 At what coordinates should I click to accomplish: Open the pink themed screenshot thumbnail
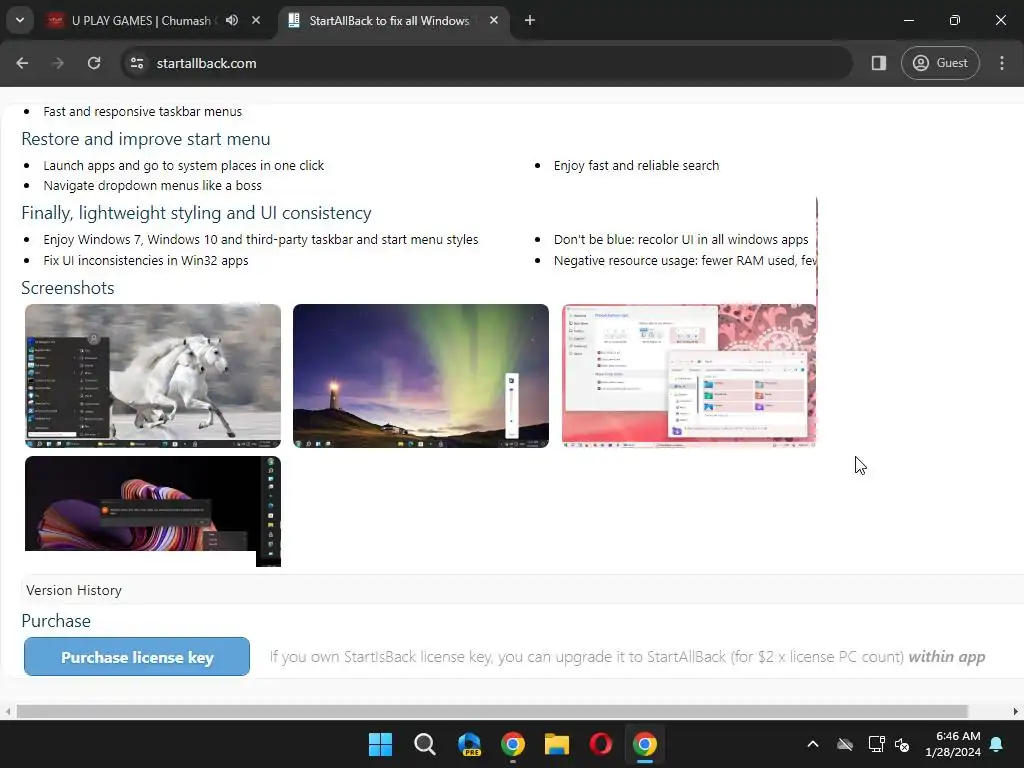click(688, 376)
